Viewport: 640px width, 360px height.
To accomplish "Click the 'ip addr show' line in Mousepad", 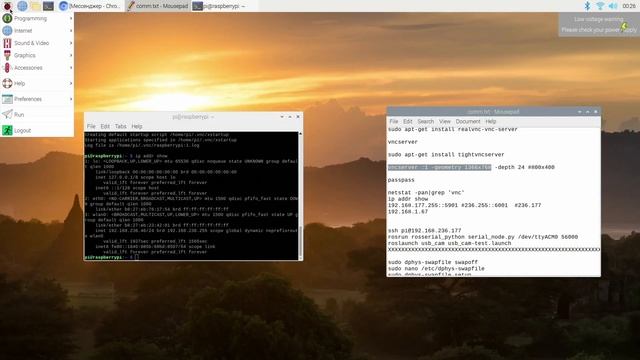I will point(408,199).
